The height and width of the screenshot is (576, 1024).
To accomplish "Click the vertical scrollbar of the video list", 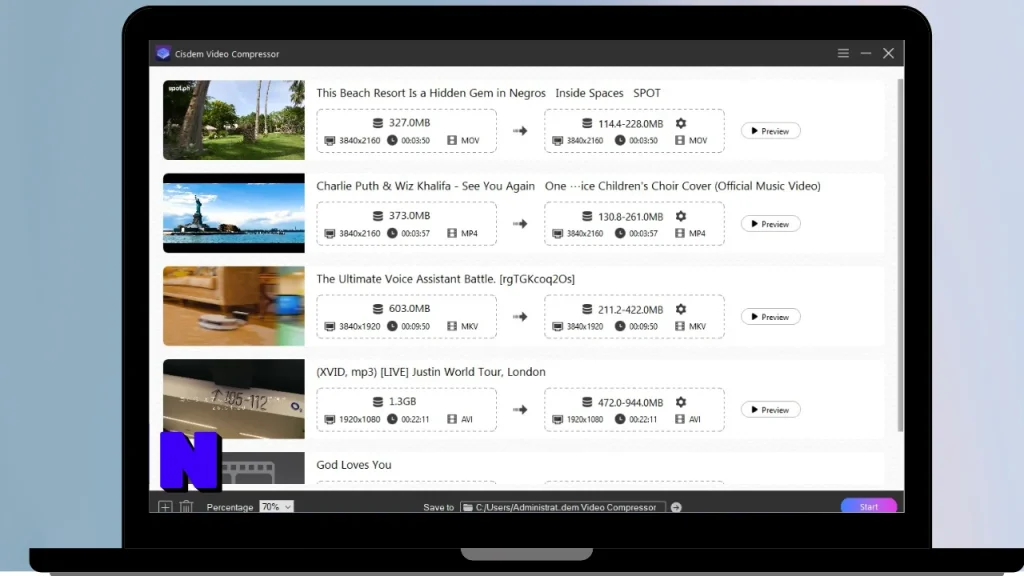I will tap(901, 255).
